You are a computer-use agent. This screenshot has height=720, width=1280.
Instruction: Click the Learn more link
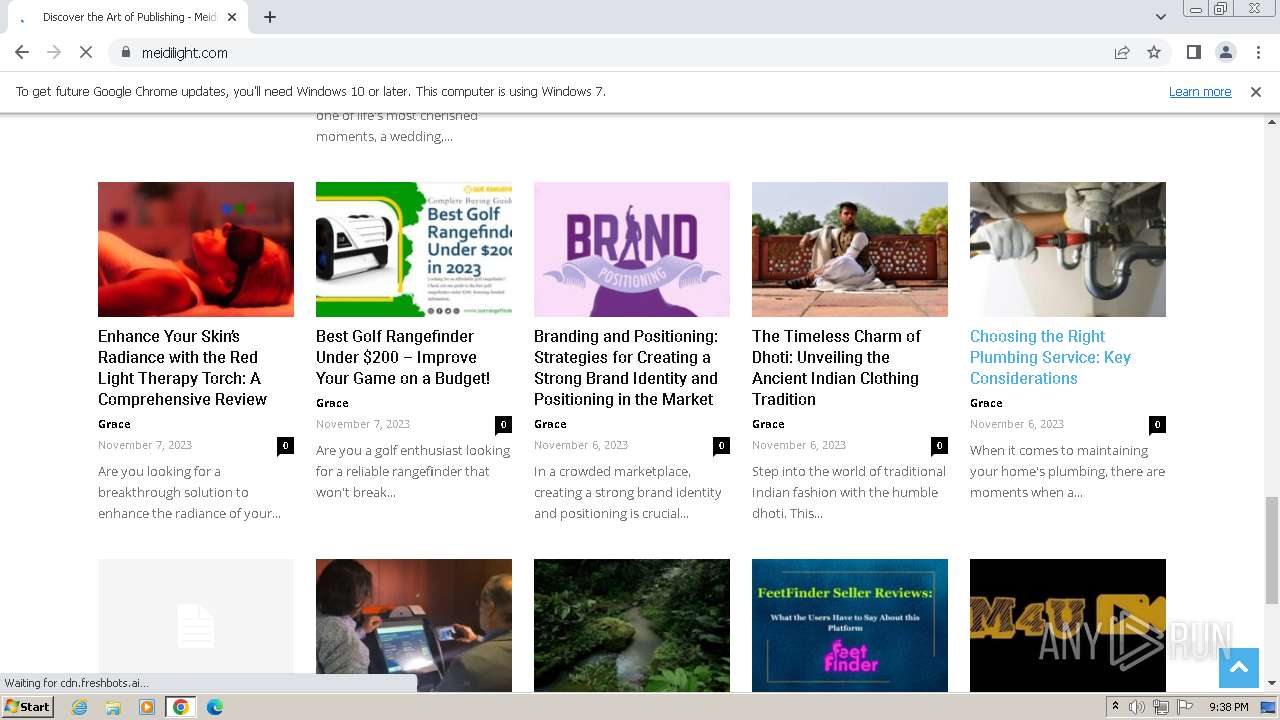point(1200,92)
